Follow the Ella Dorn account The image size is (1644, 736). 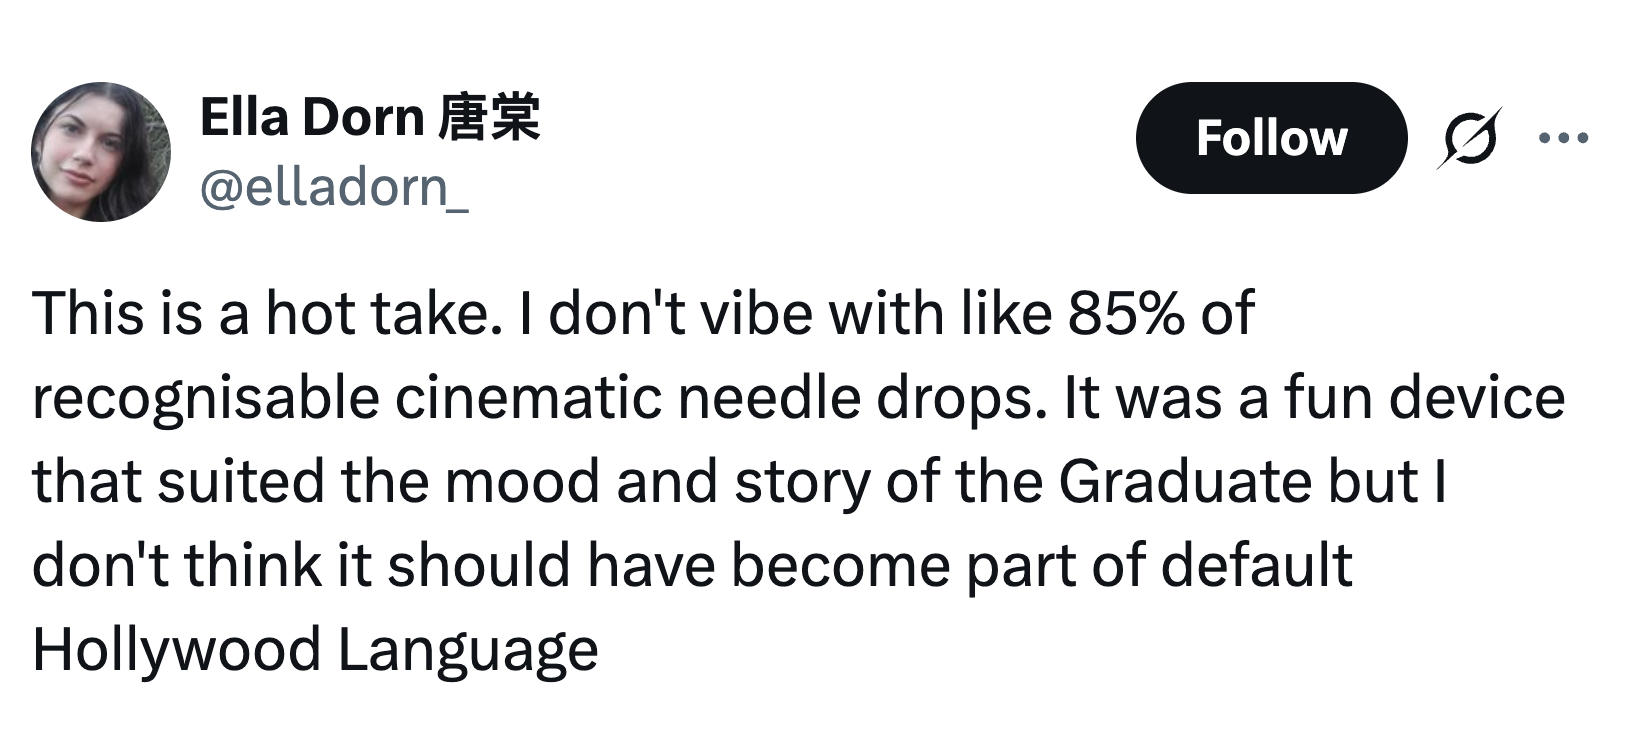(1271, 138)
